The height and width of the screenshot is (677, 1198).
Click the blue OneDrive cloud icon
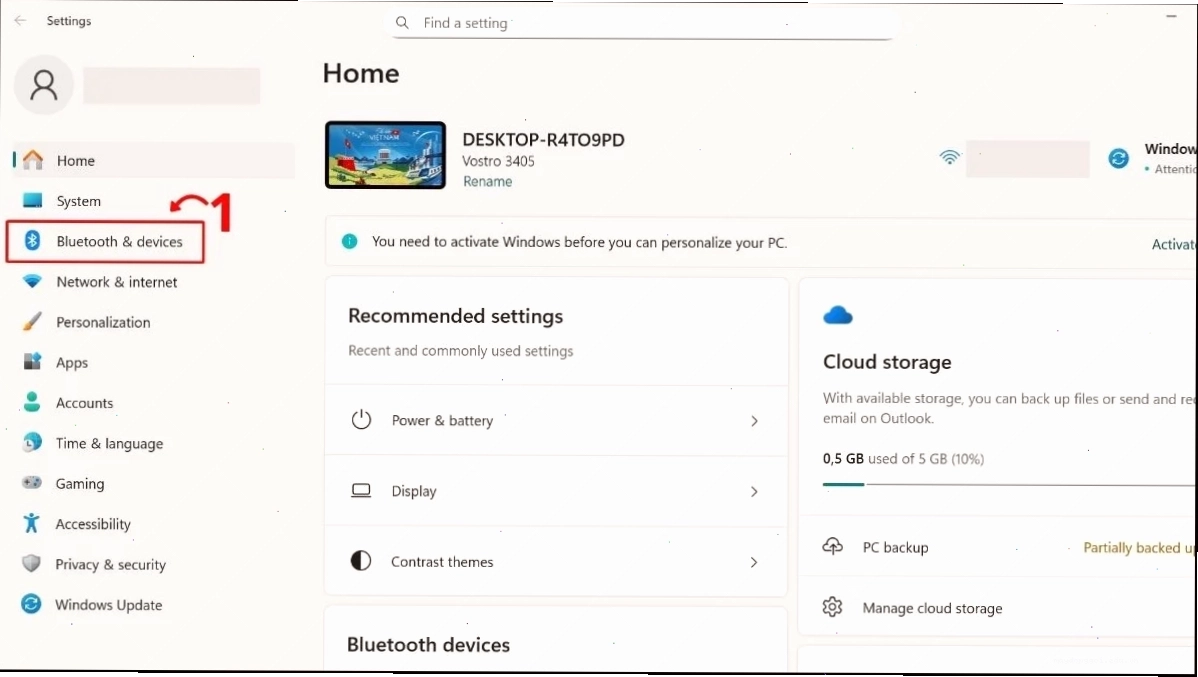pos(838,315)
